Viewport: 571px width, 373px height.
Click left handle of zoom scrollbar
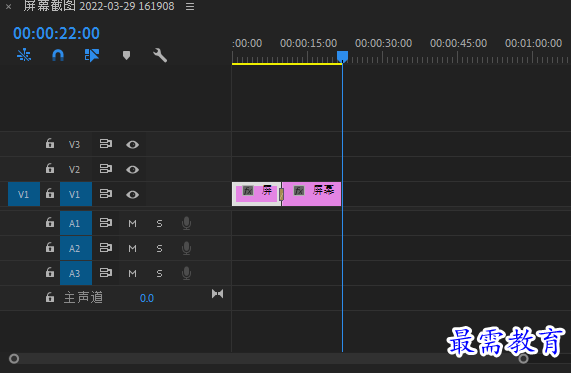click(14, 359)
